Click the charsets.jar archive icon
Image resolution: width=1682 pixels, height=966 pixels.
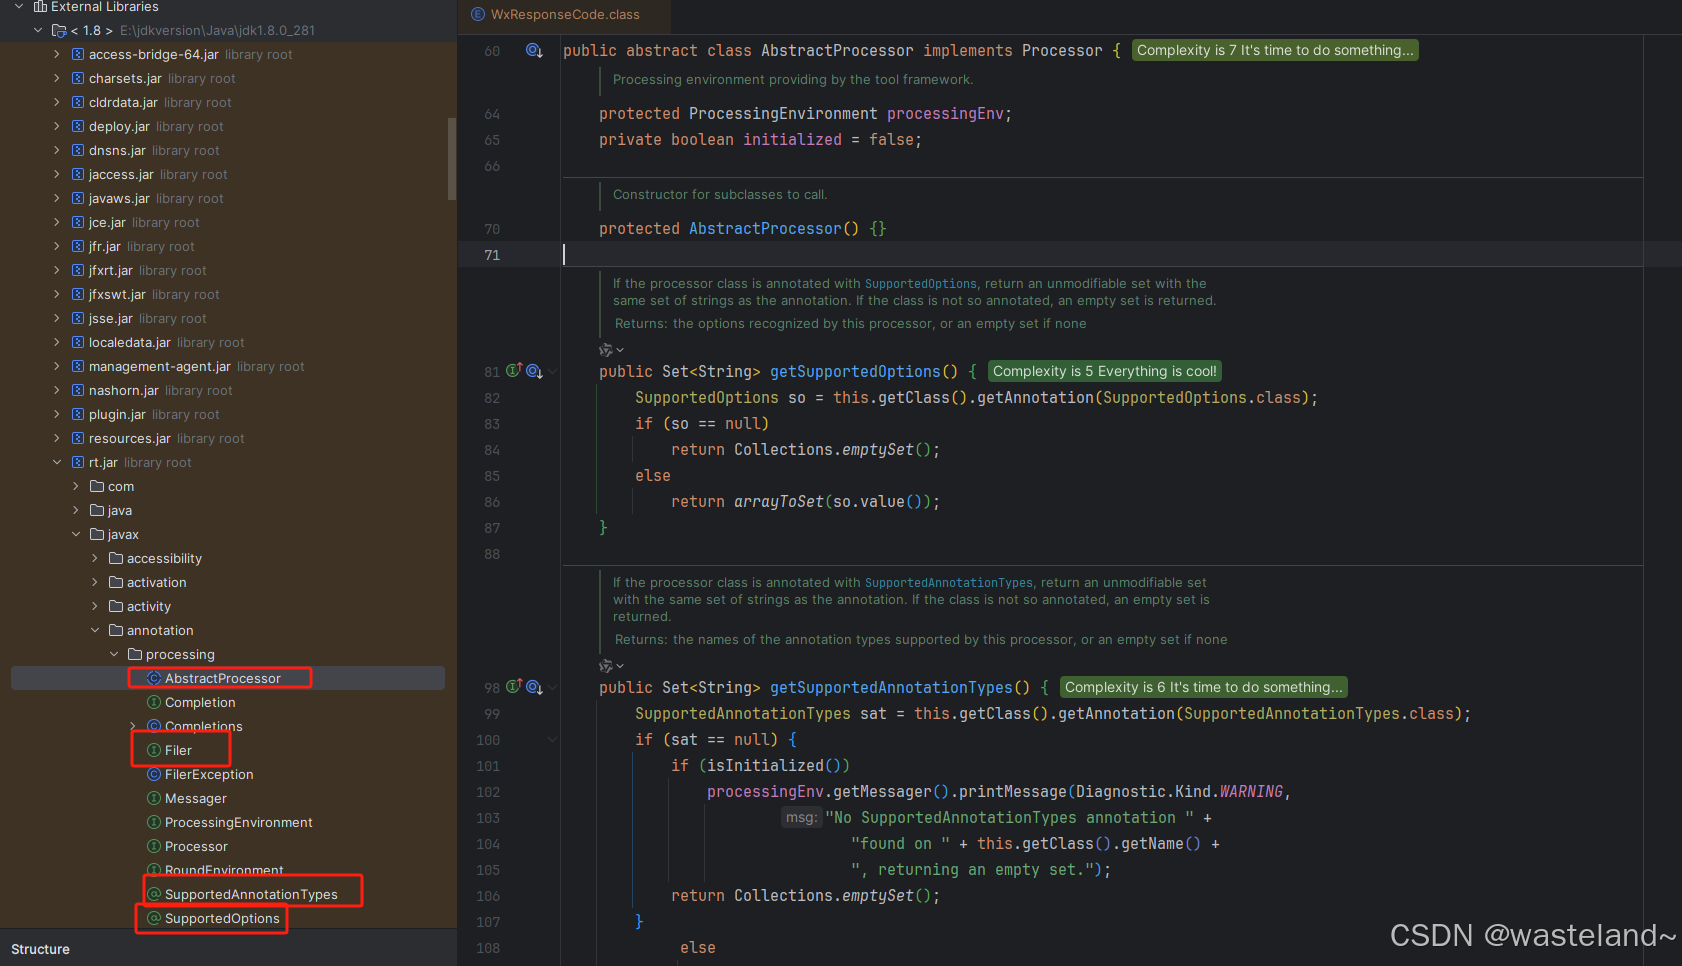coord(78,79)
